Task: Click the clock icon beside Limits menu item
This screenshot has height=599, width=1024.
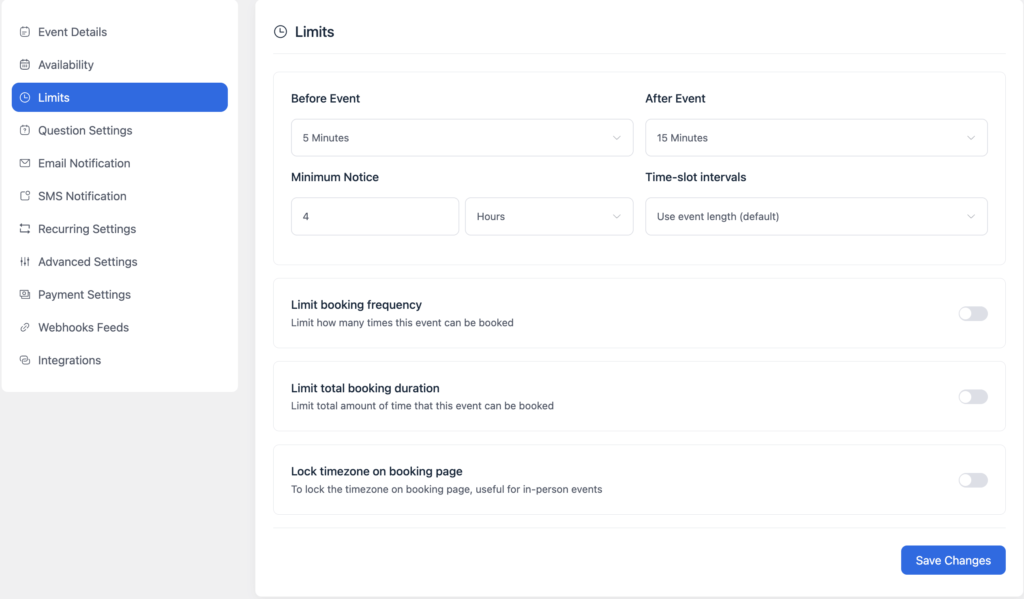Action: coord(25,97)
